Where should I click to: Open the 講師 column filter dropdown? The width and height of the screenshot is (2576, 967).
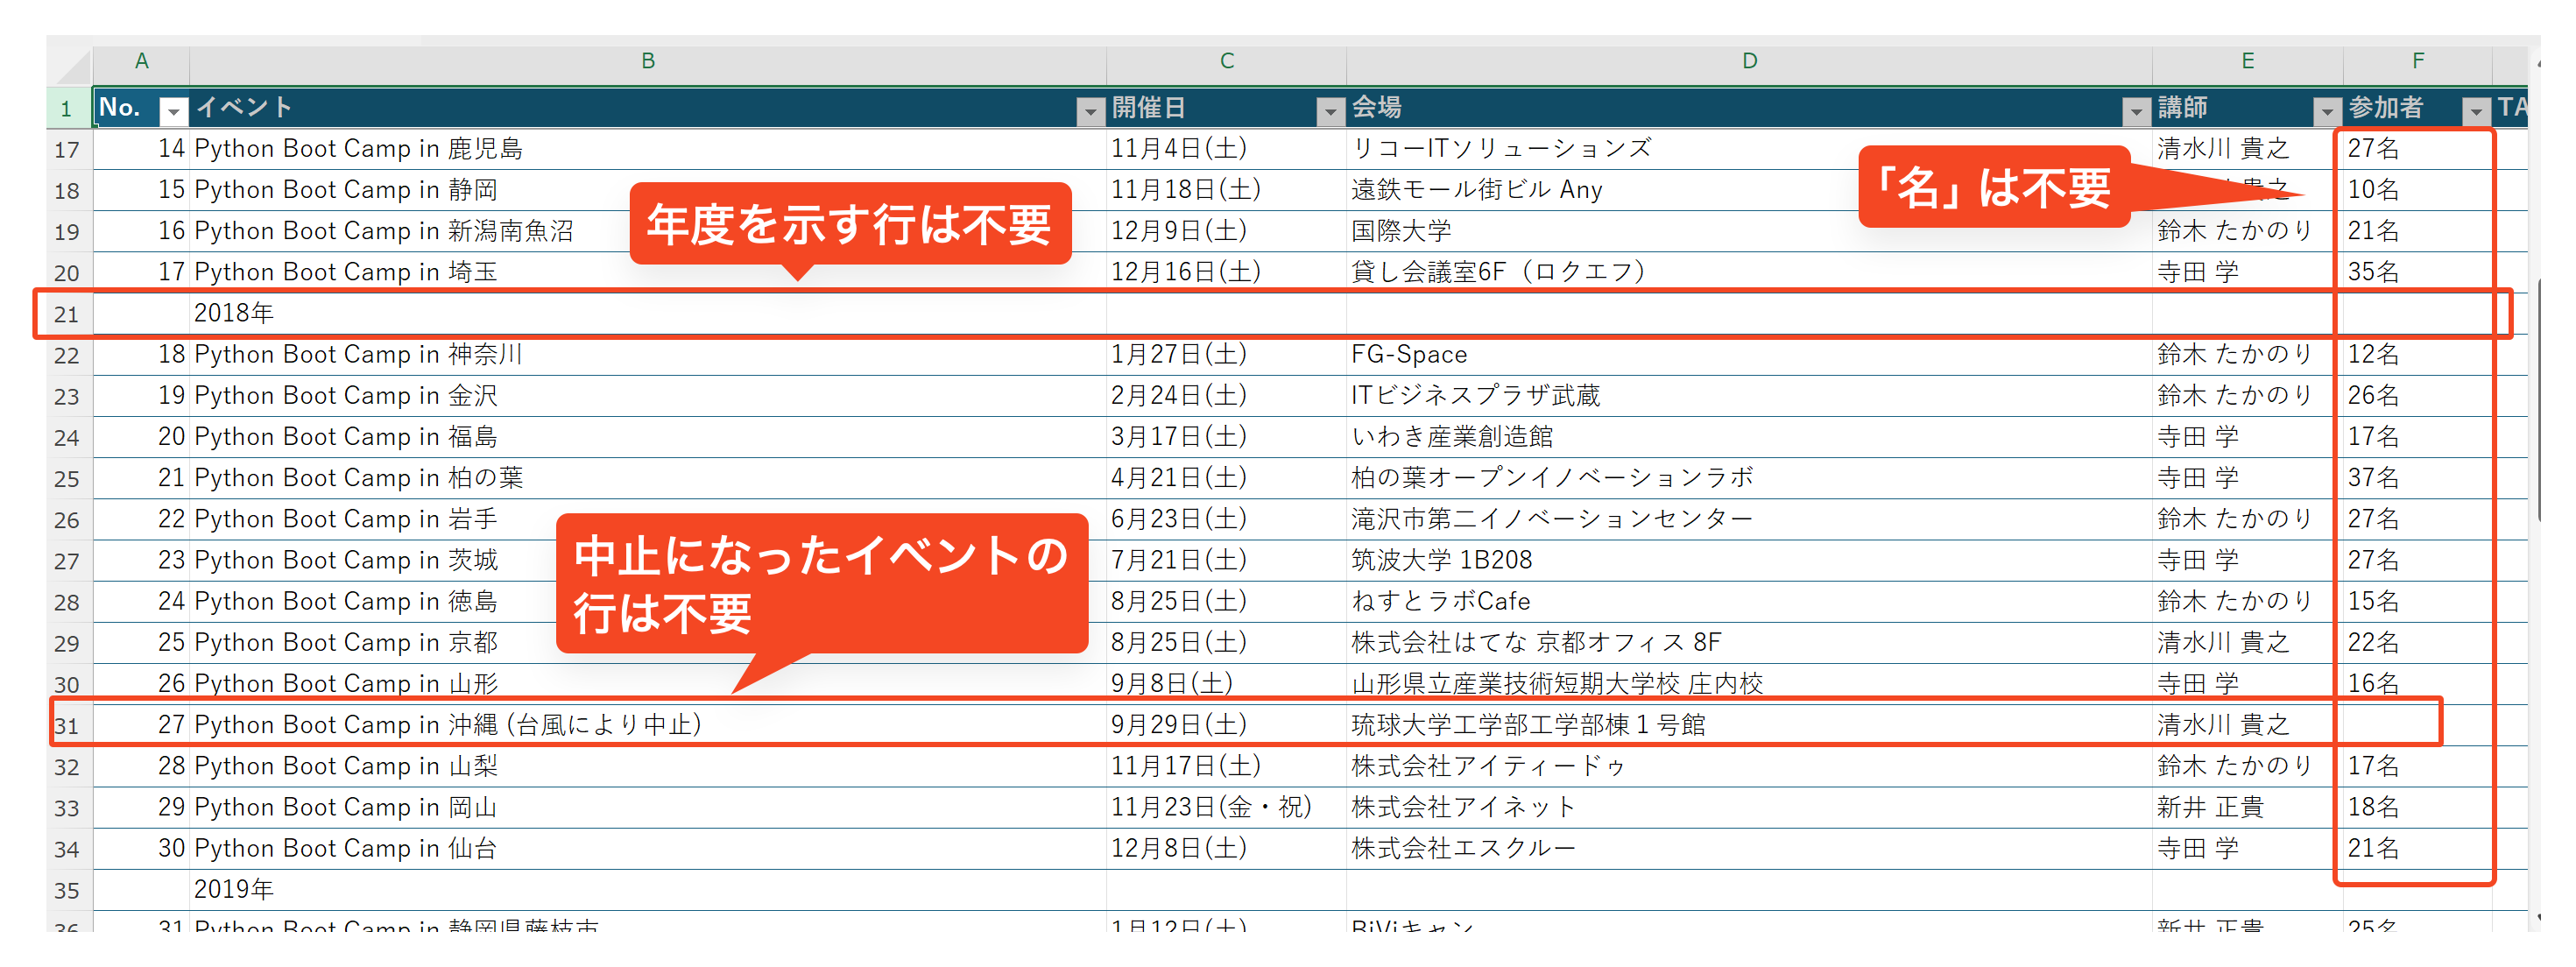click(2327, 111)
